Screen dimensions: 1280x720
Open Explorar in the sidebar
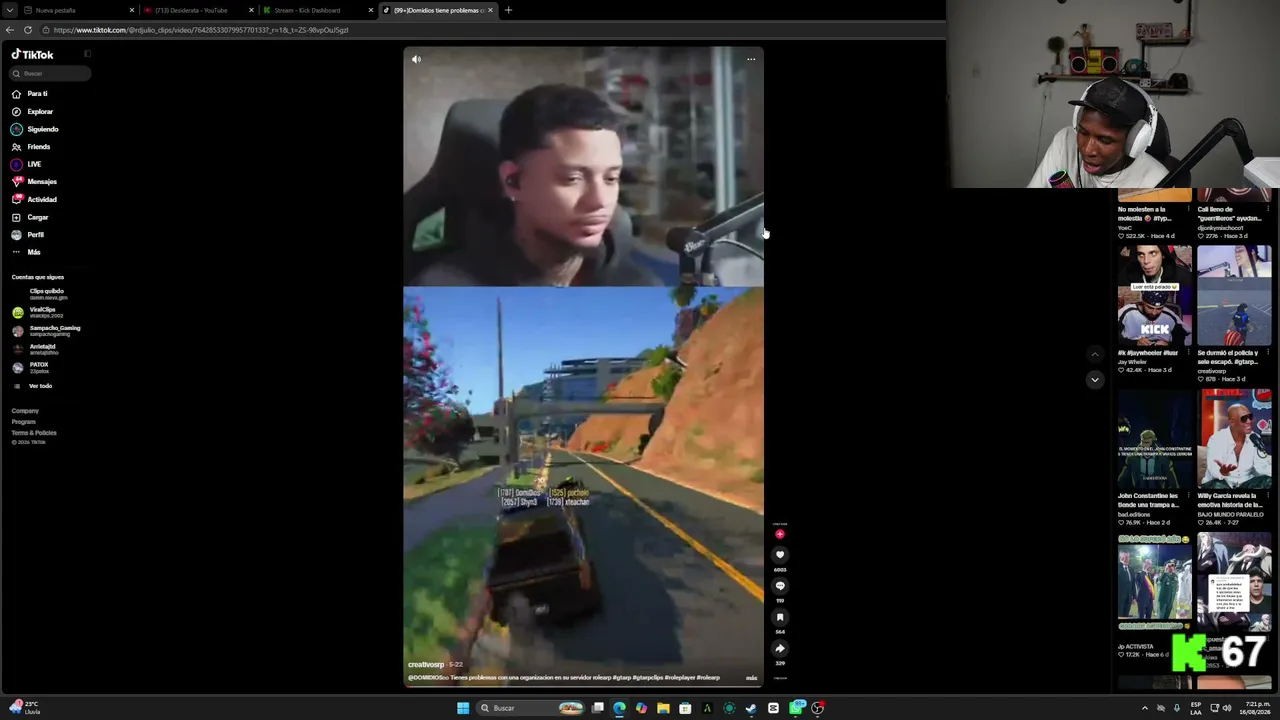(32, 112)
